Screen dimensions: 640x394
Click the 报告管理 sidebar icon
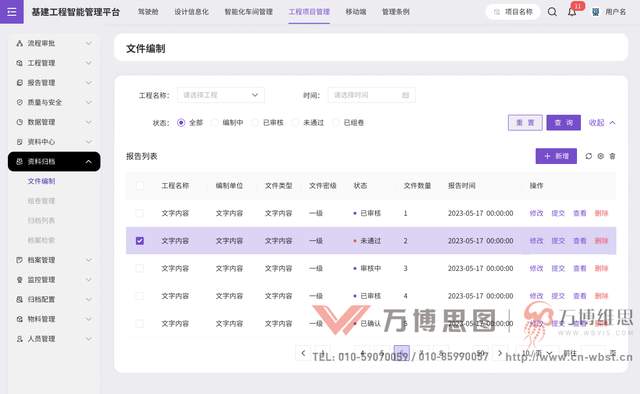pos(19,82)
